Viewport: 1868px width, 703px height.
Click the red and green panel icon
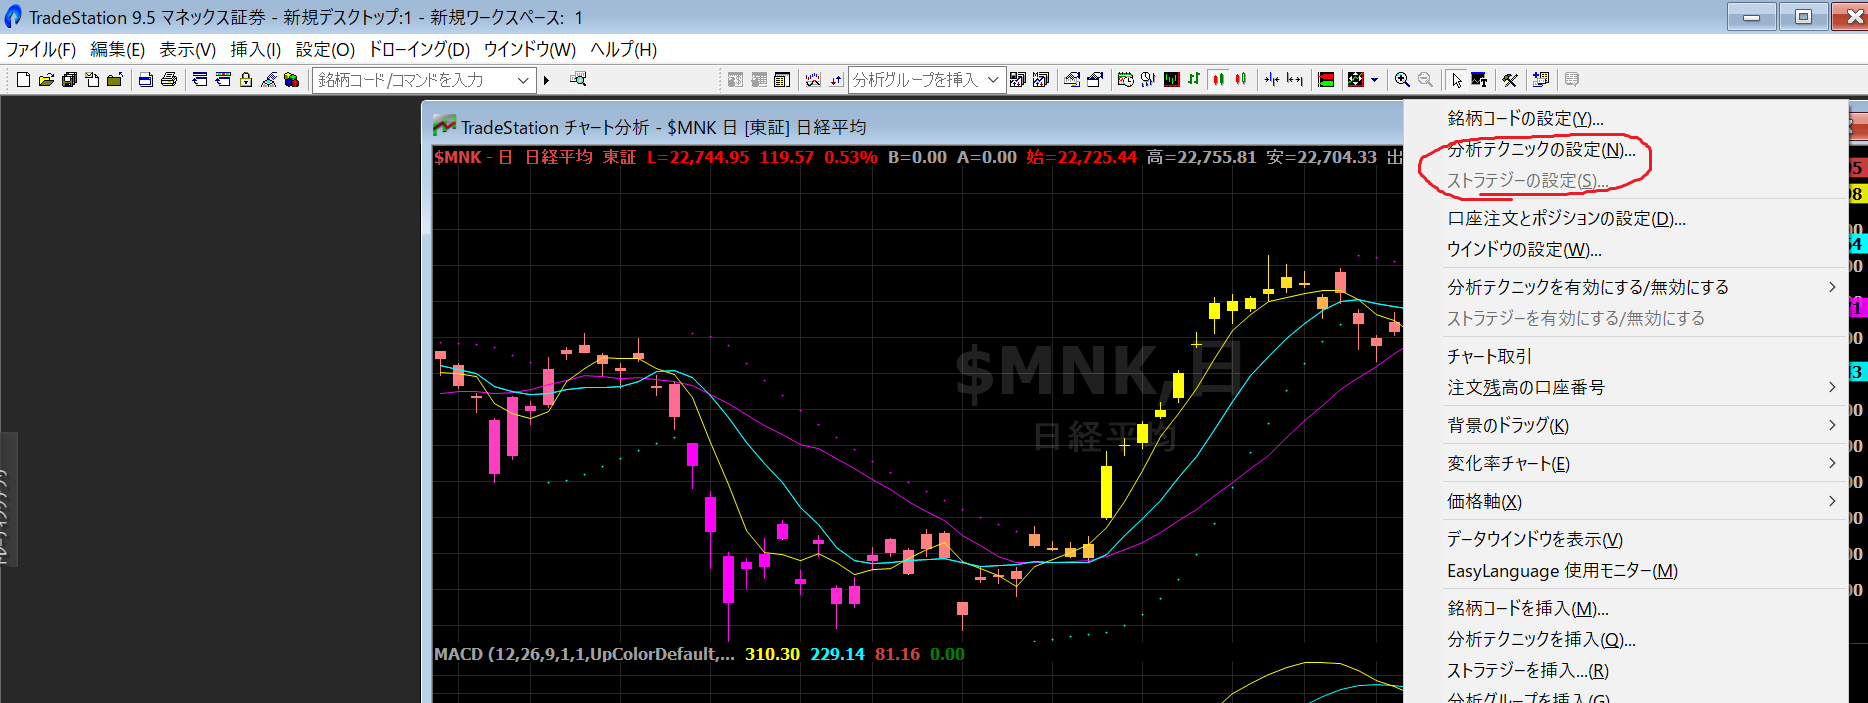[1326, 80]
